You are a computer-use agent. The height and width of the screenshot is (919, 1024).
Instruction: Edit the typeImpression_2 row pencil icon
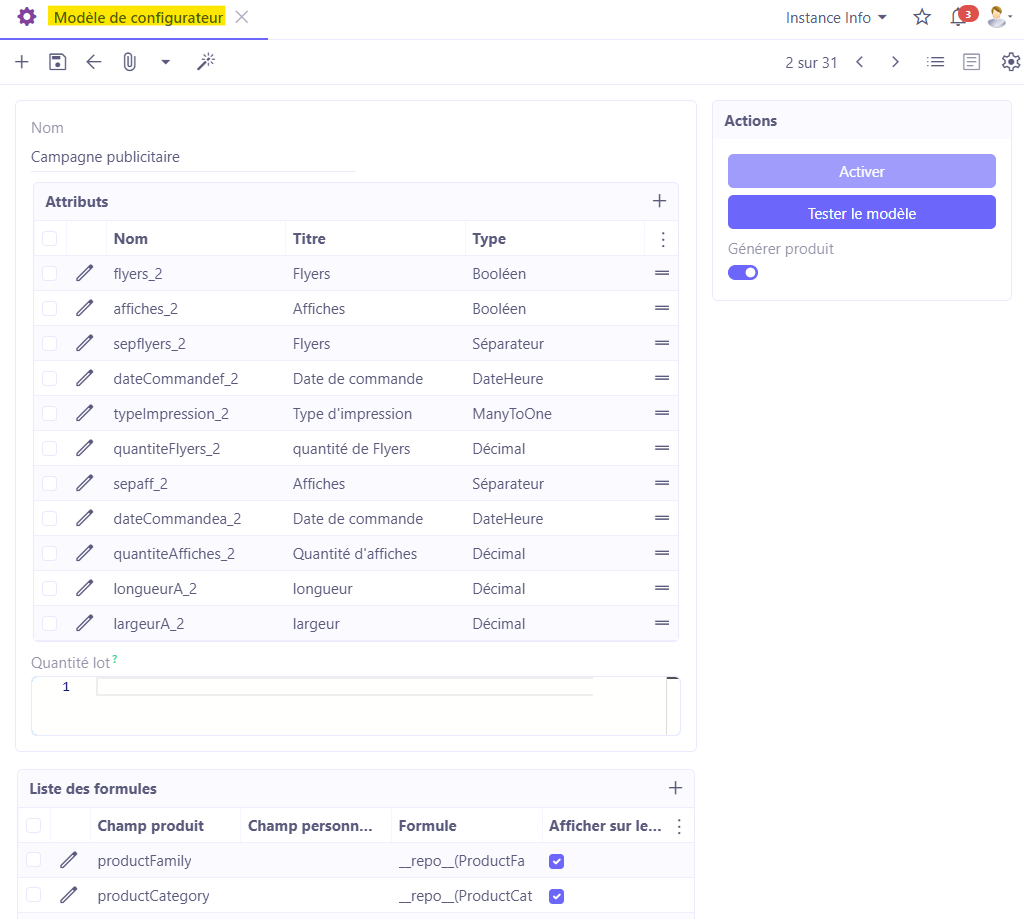point(84,413)
